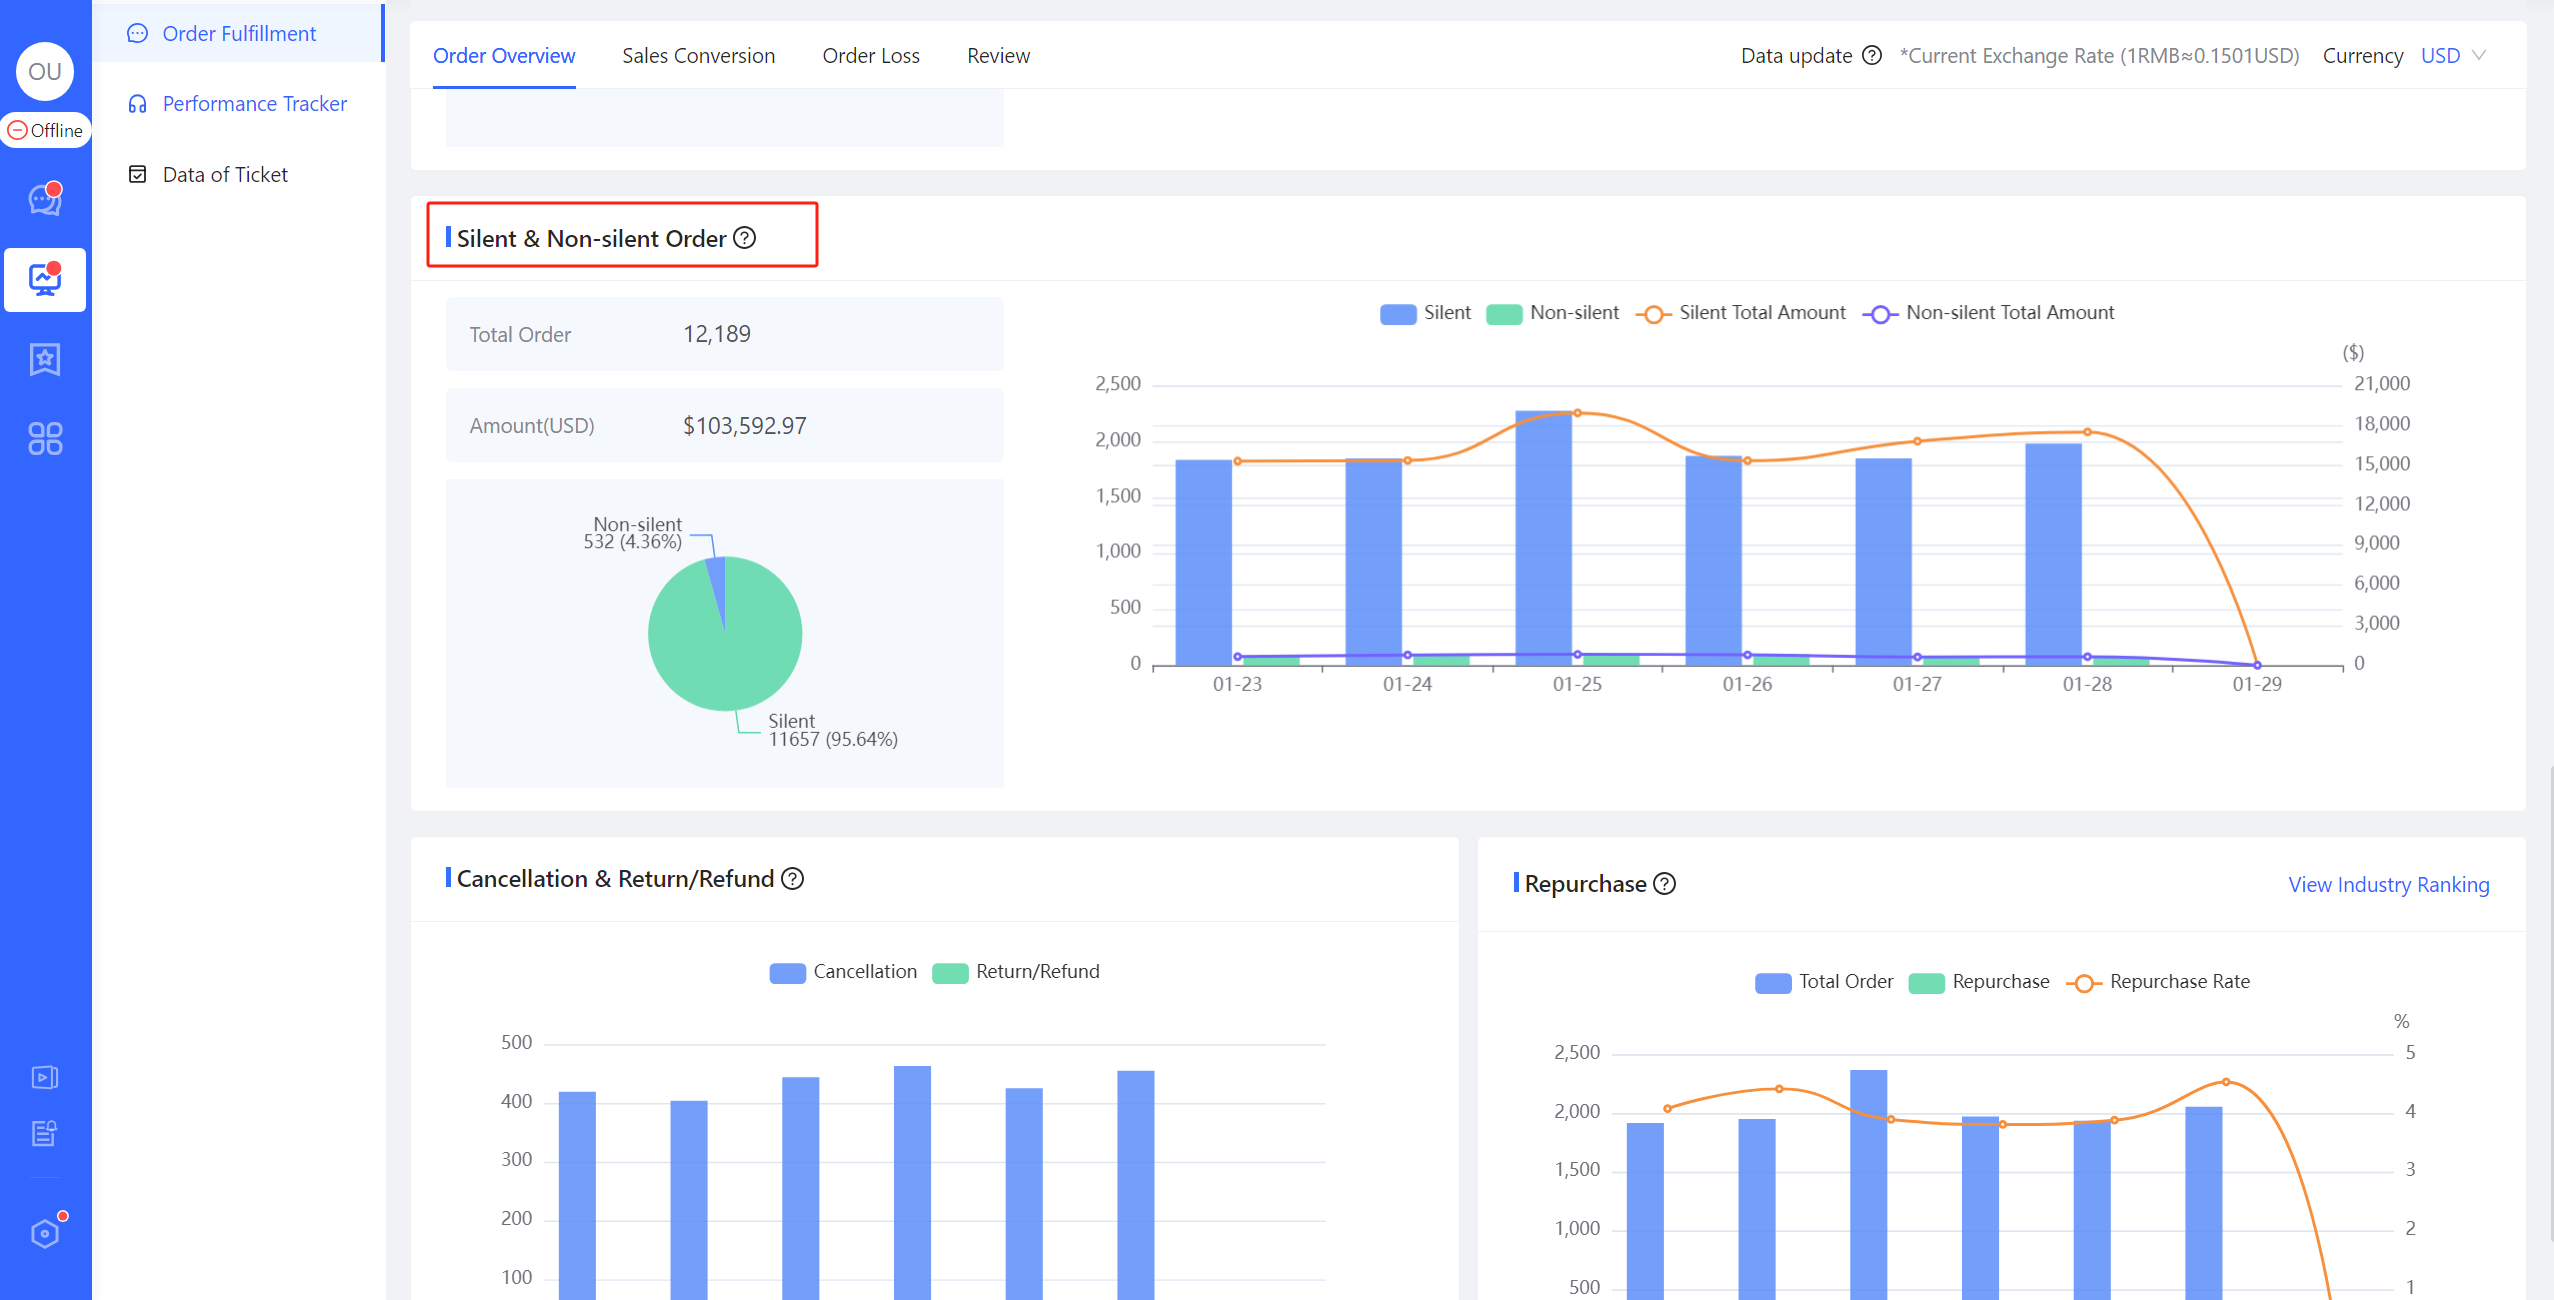Screen dimensions: 2554x1300
Task: Click the 01-29 axis date label
Action: pos(2257,684)
